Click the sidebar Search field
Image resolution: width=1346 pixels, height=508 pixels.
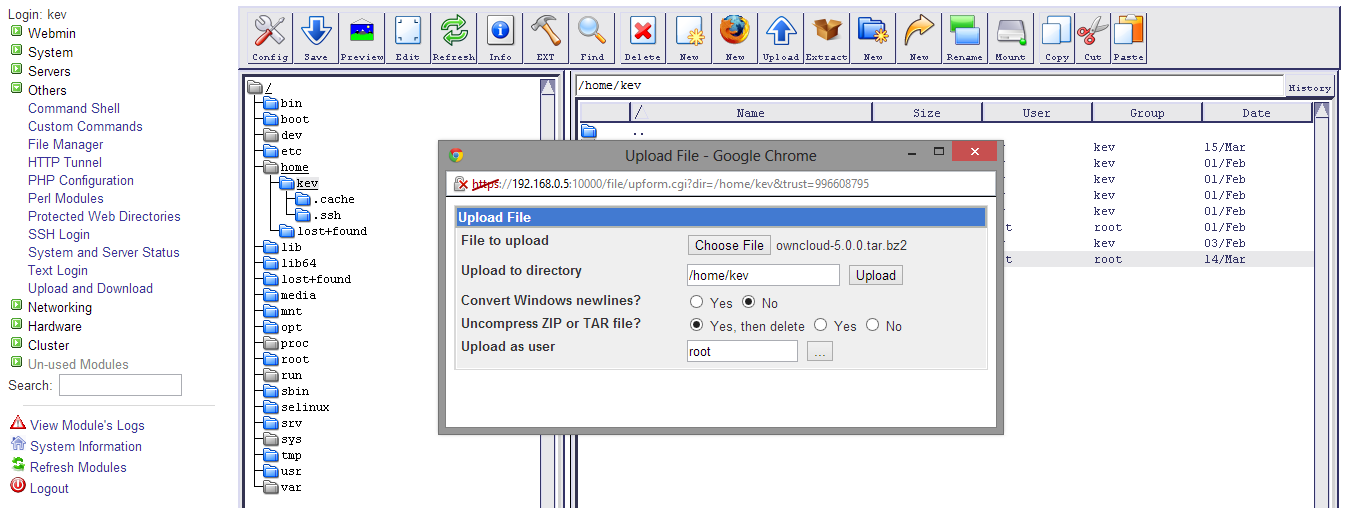(120, 385)
